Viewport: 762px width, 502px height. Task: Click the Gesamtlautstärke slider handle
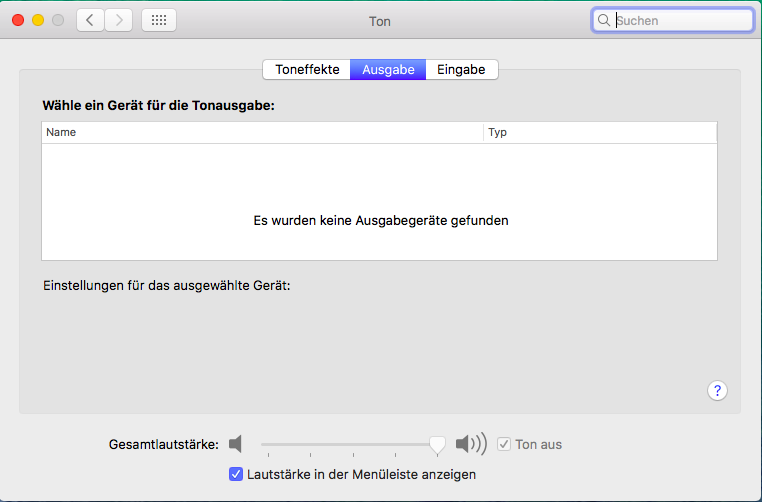[437, 444]
